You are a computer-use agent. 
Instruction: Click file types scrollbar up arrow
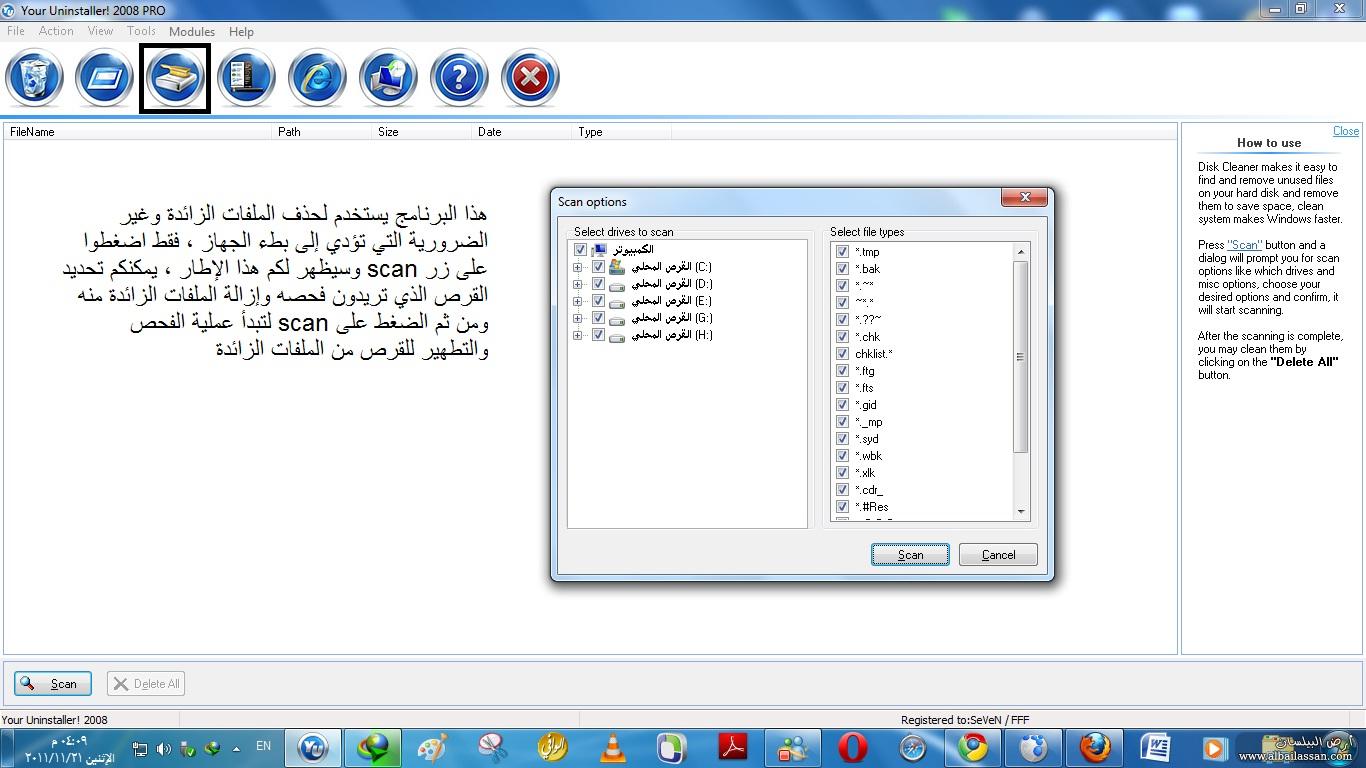pyautogui.click(x=1021, y=252)
